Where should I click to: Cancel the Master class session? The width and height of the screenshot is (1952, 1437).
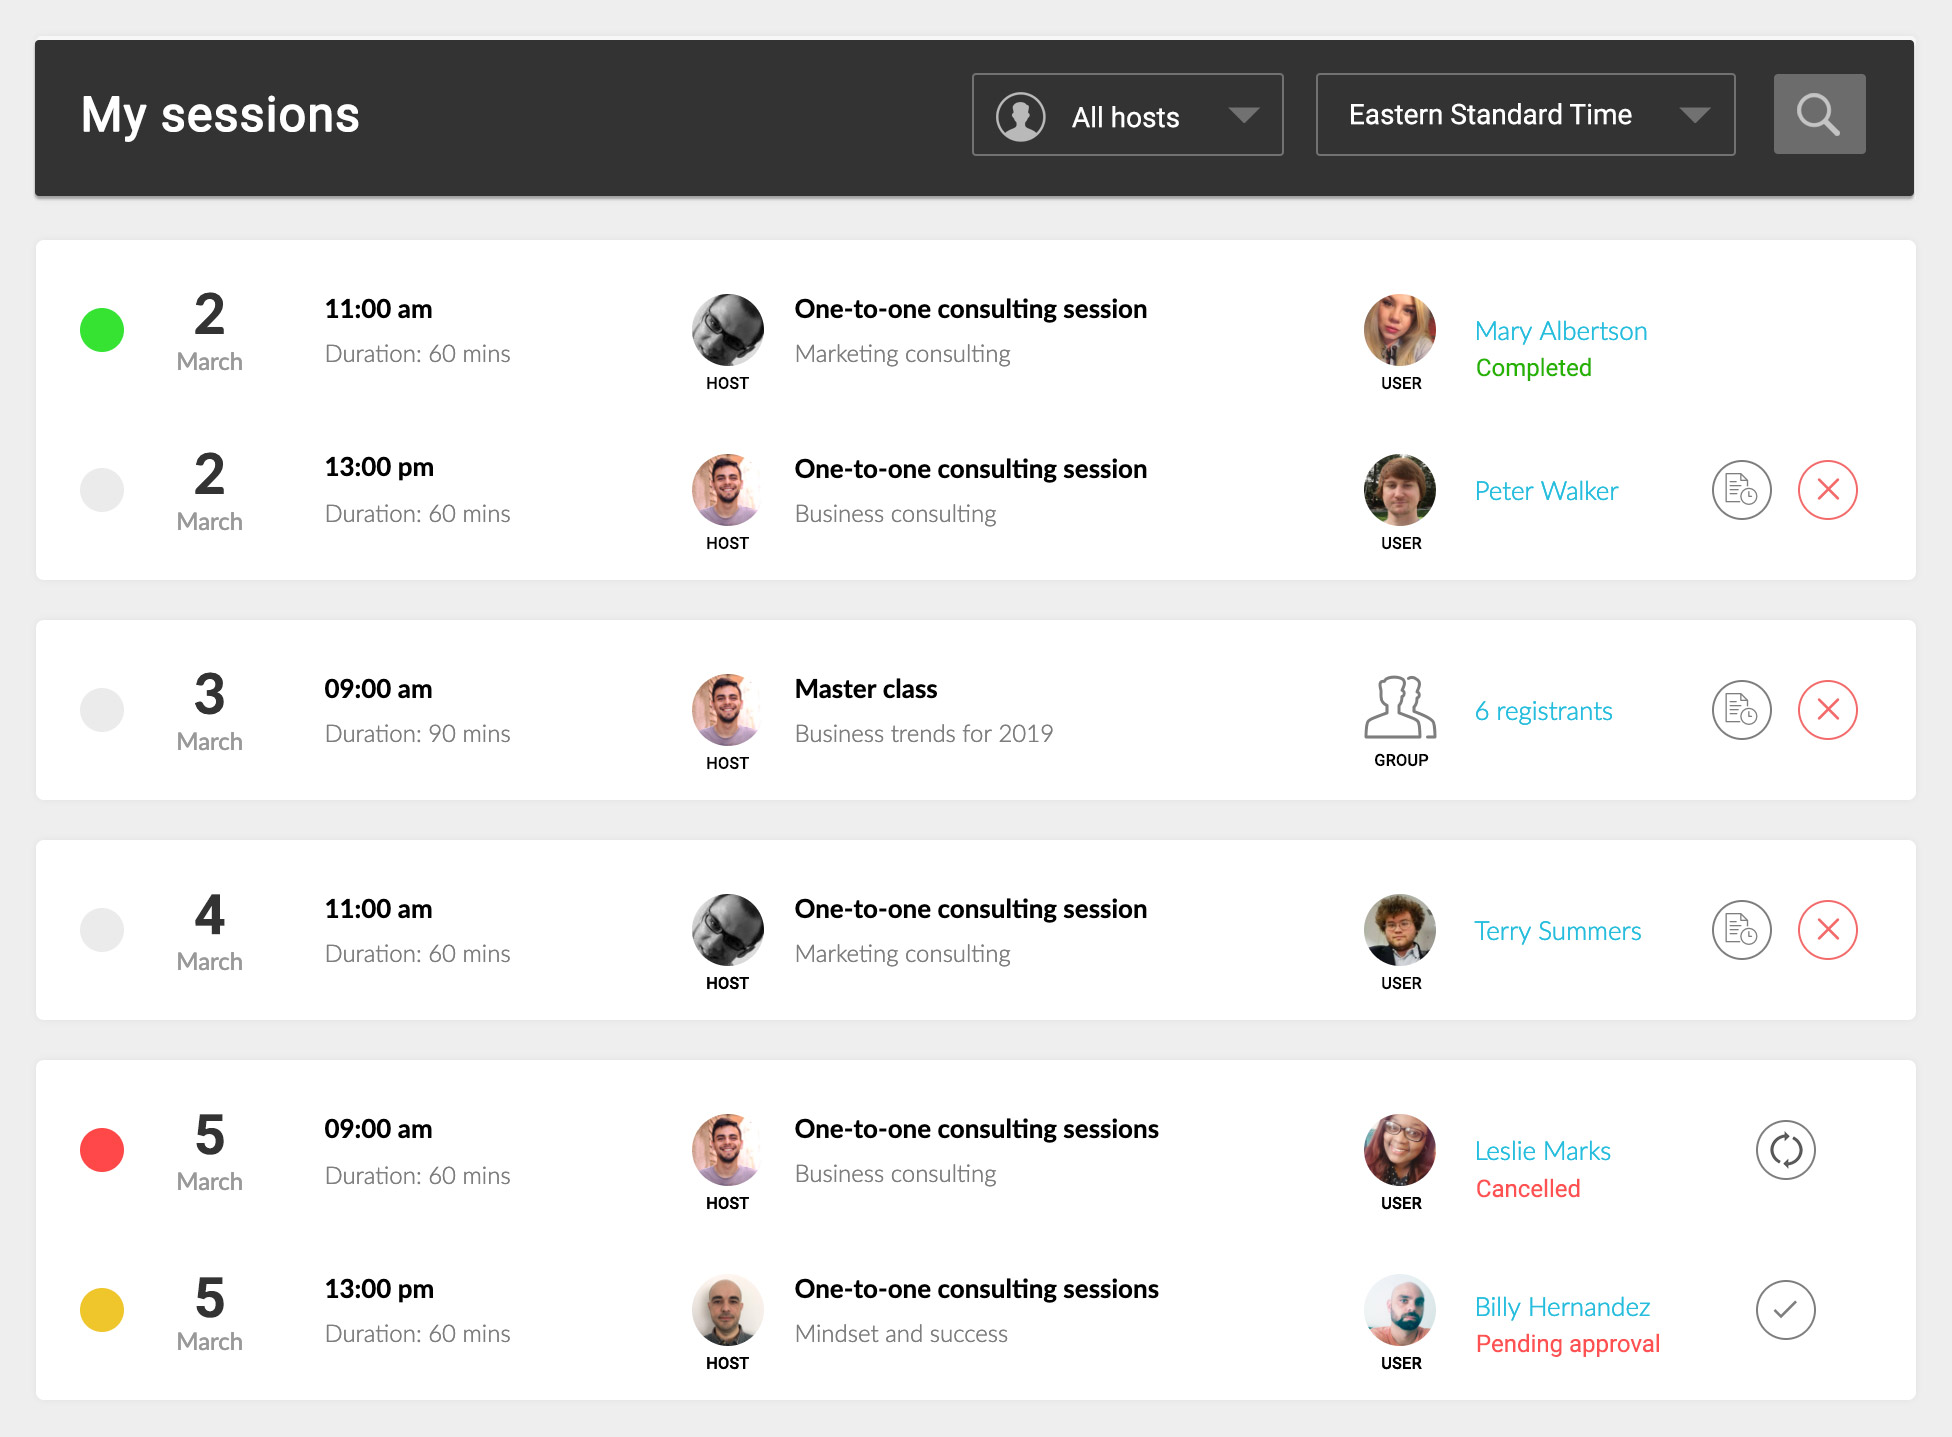[1827, 710]
